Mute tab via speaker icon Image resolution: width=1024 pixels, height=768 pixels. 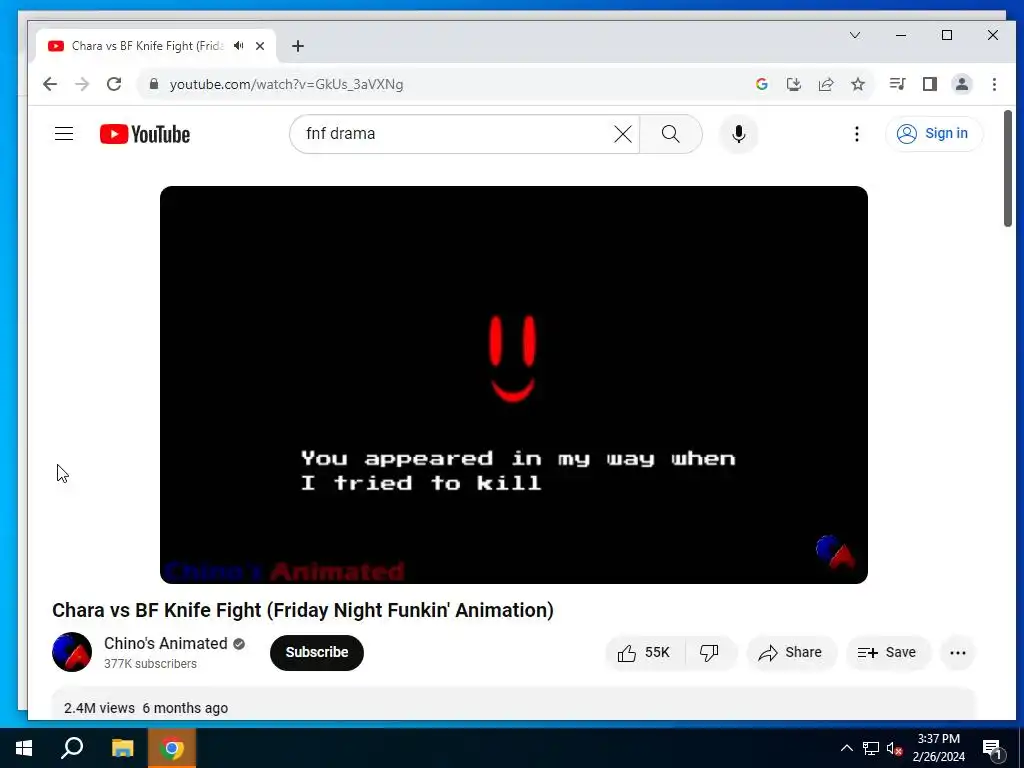[238, 46]
